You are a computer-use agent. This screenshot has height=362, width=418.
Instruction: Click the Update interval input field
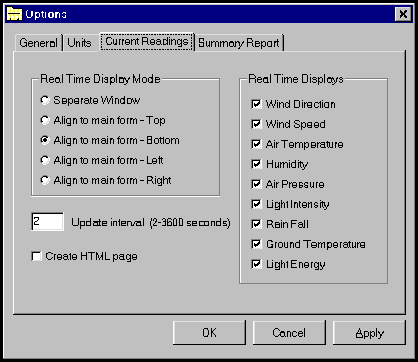tap(47, 222)
